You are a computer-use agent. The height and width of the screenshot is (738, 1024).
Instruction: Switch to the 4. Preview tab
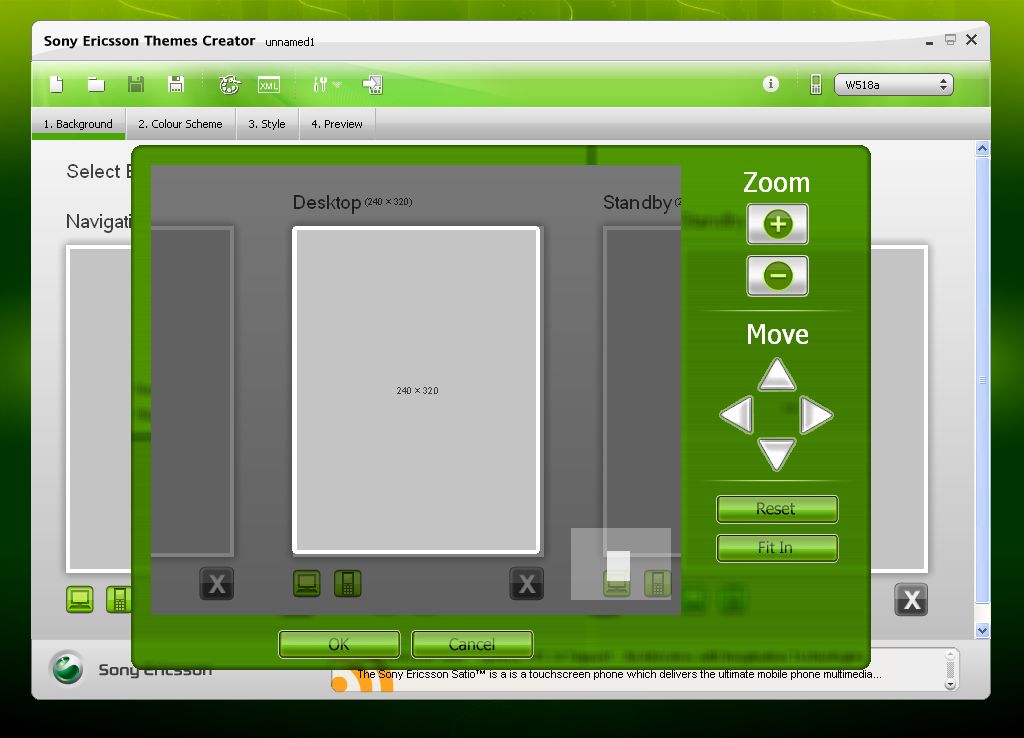(x=337, y=124)
